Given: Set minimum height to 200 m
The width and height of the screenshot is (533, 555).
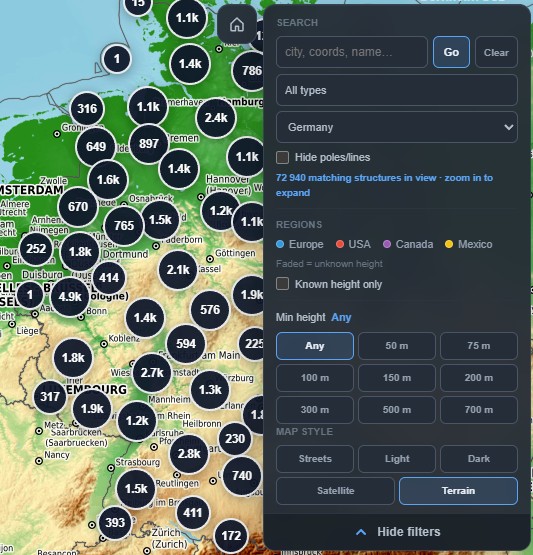Looking at the screenshot, I should click(478, 378).
